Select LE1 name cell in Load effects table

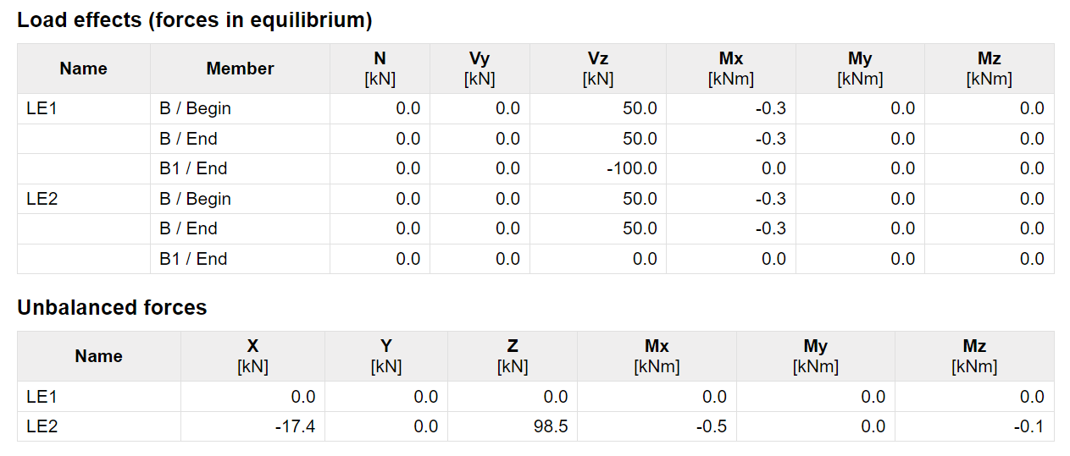point(42,109)
